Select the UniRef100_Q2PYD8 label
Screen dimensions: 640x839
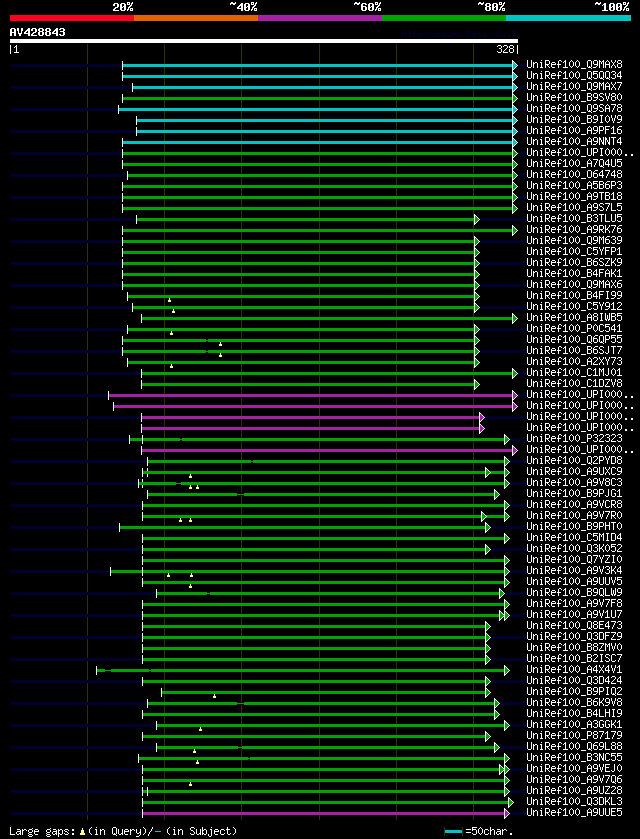coord(574,460)
